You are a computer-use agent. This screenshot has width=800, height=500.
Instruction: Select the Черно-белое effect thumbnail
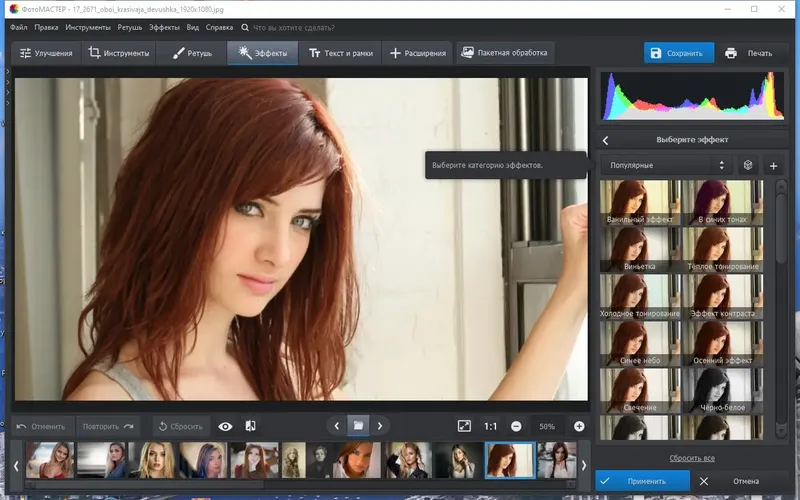click(x=722, y=390)
